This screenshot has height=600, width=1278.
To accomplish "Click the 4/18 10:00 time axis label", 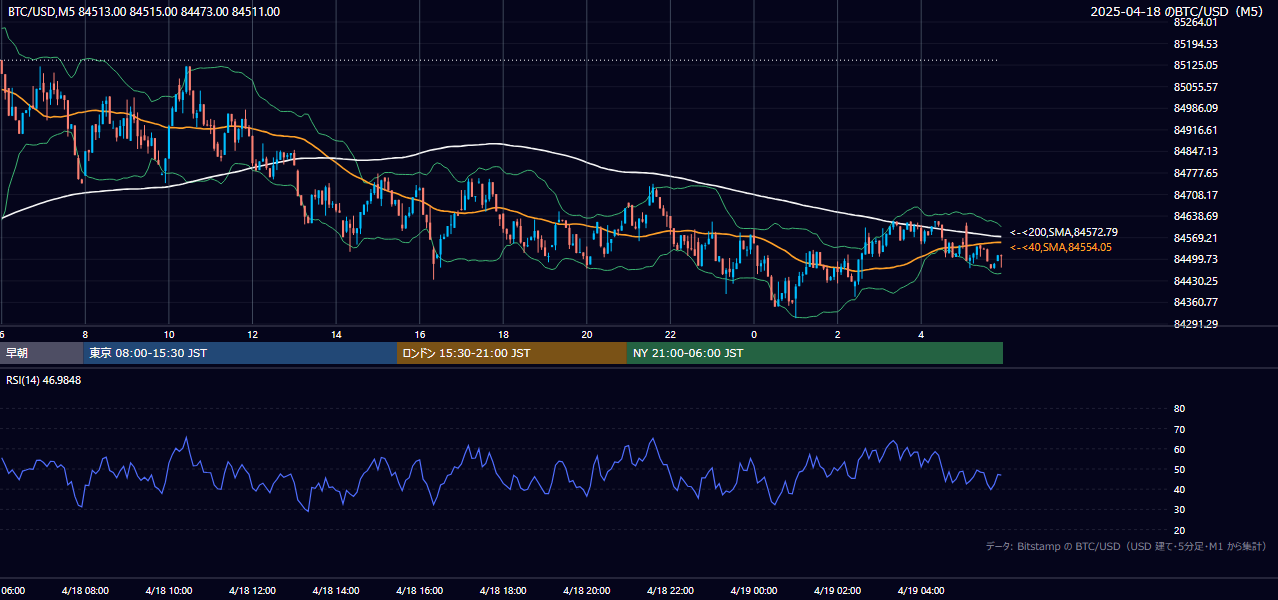I will coord(168,590).
